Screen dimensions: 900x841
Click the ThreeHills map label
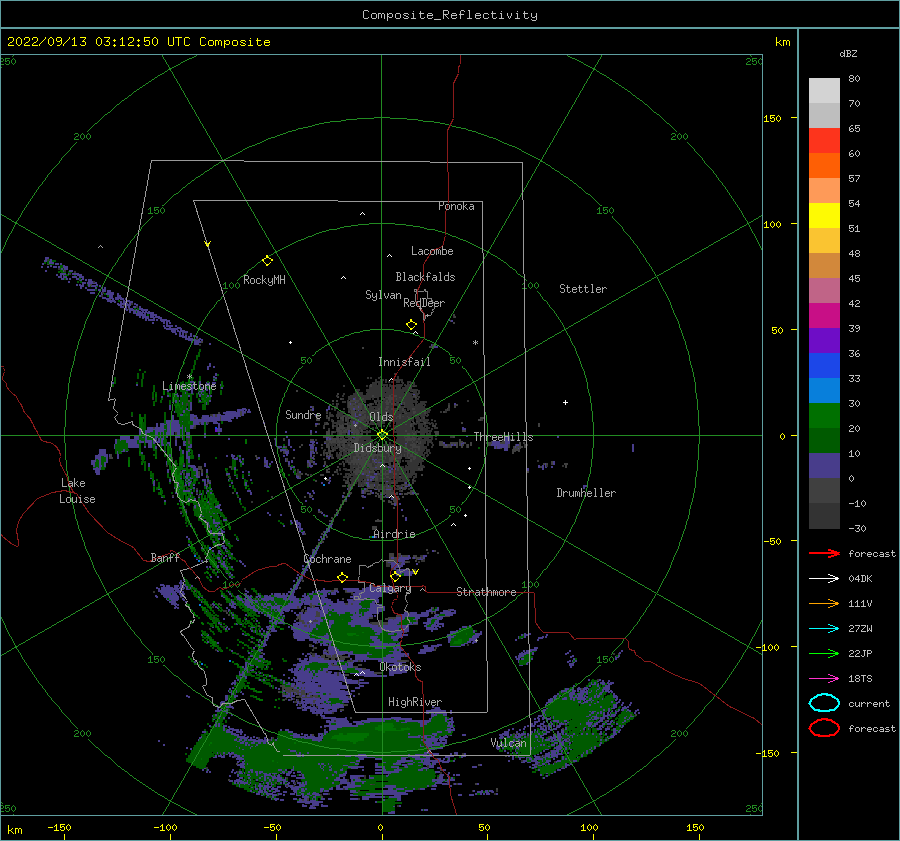point(503,437)
